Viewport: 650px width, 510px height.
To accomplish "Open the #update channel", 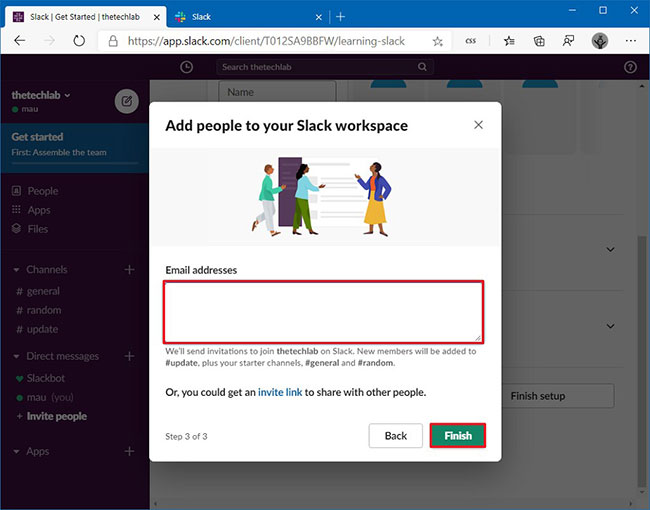I will [x=42, y=329].
